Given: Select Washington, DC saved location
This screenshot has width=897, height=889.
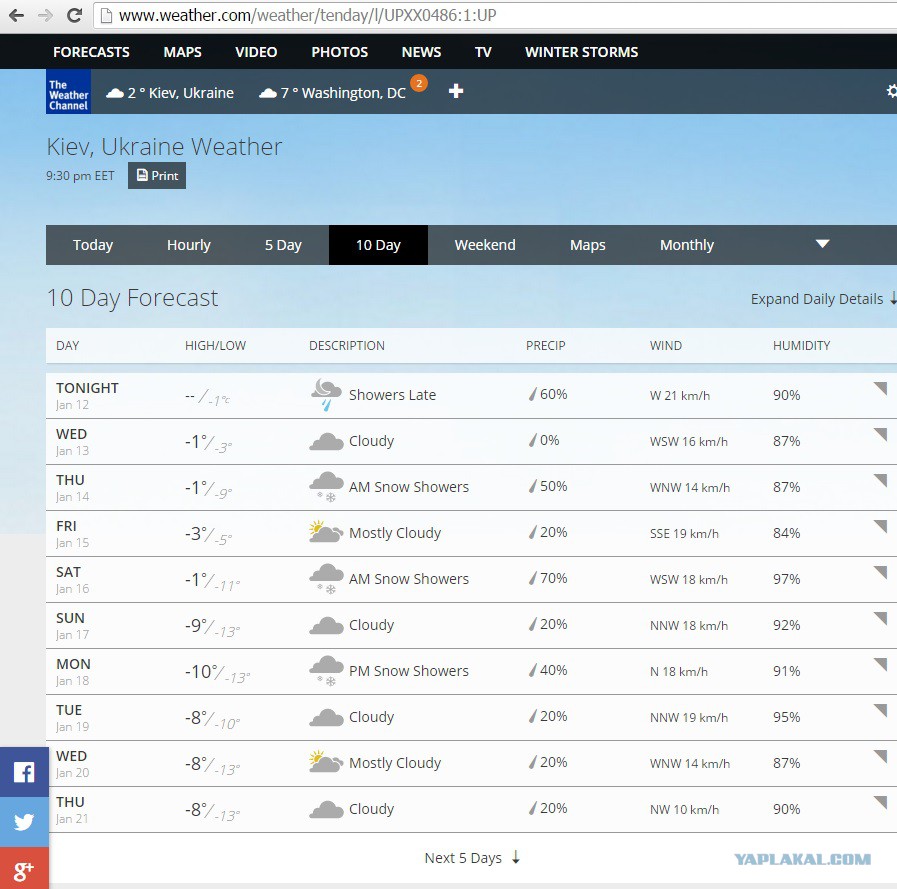Looking at the screenshot, I should click(x=332, y=93).
